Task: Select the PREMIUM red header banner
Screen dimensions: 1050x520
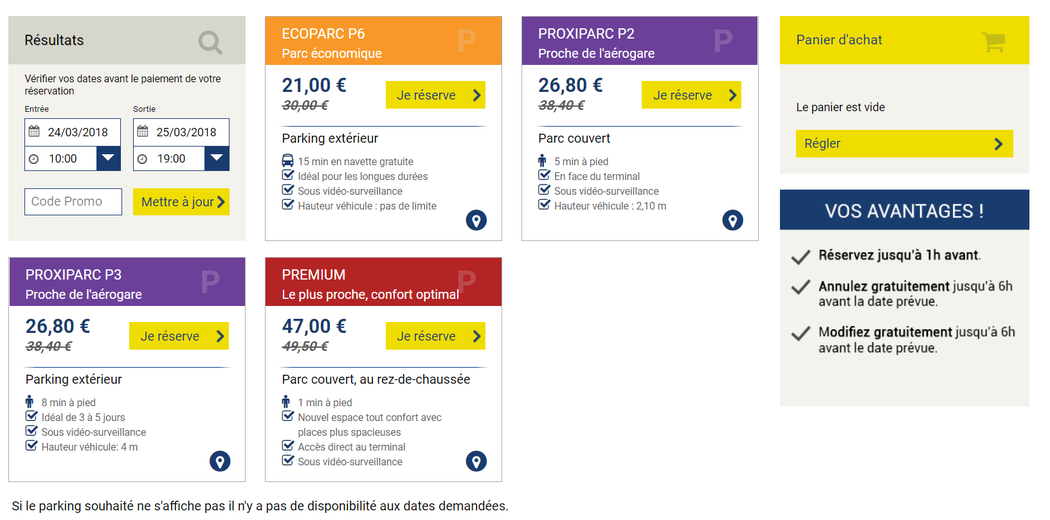Action: tap(383, 283)
